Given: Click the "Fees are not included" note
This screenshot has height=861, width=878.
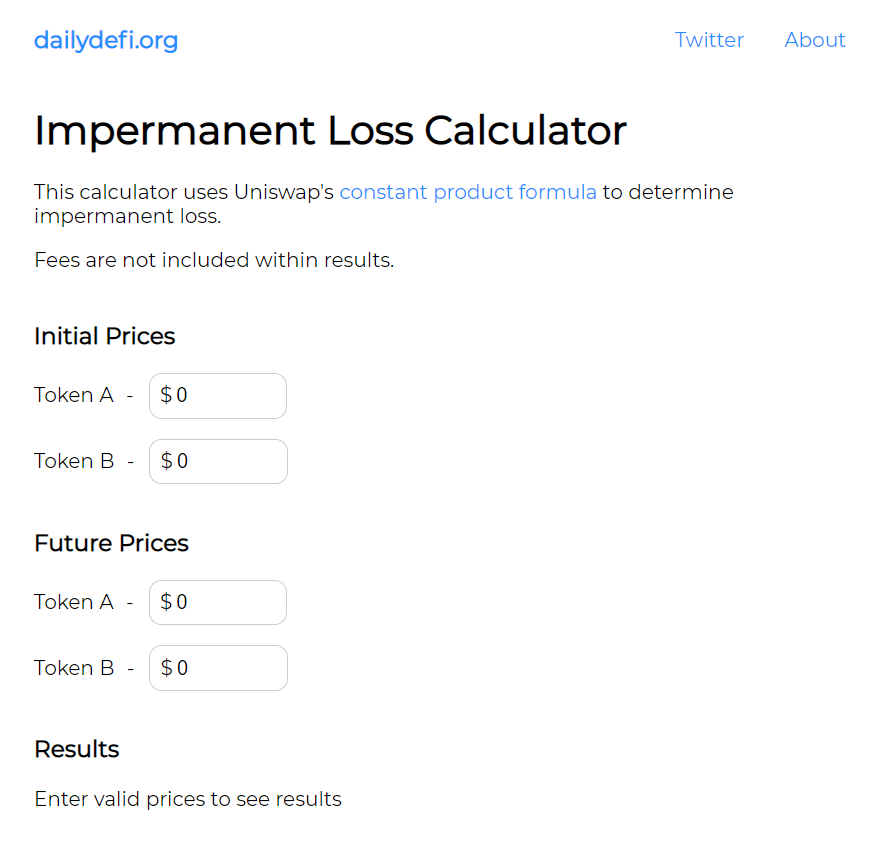Looking at the screenshot, I should click(214, 260).
